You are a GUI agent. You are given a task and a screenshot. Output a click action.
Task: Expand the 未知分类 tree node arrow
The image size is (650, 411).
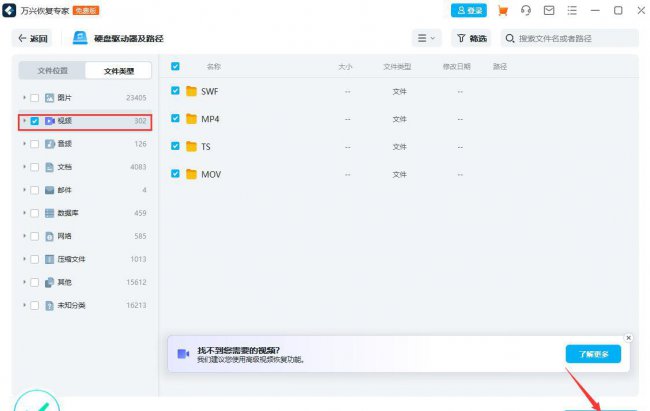click(x=24, y=305)
